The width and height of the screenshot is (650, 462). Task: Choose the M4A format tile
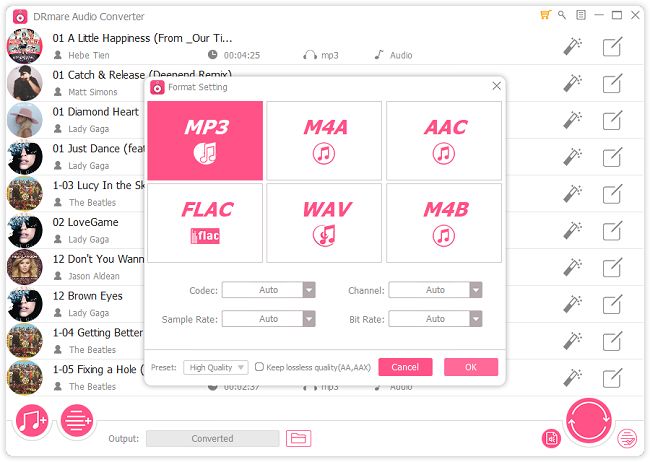pyautogui.click(x=324, y=141)
